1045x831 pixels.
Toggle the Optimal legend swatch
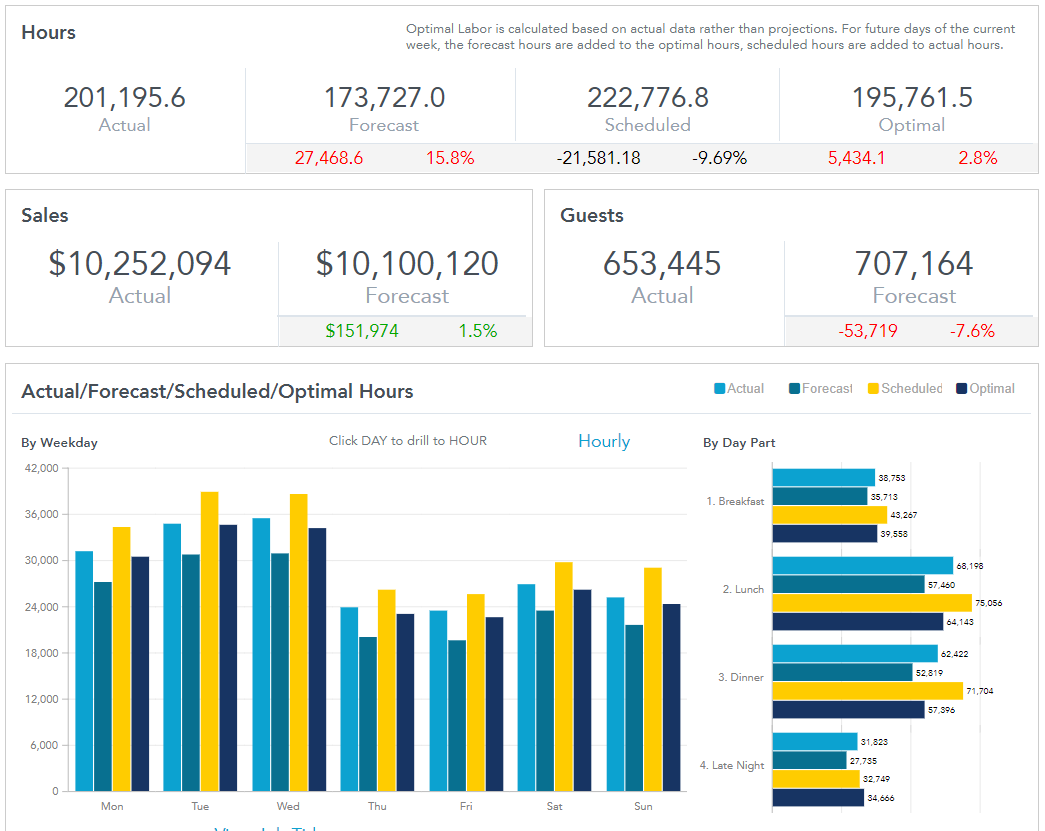(961, 389)
